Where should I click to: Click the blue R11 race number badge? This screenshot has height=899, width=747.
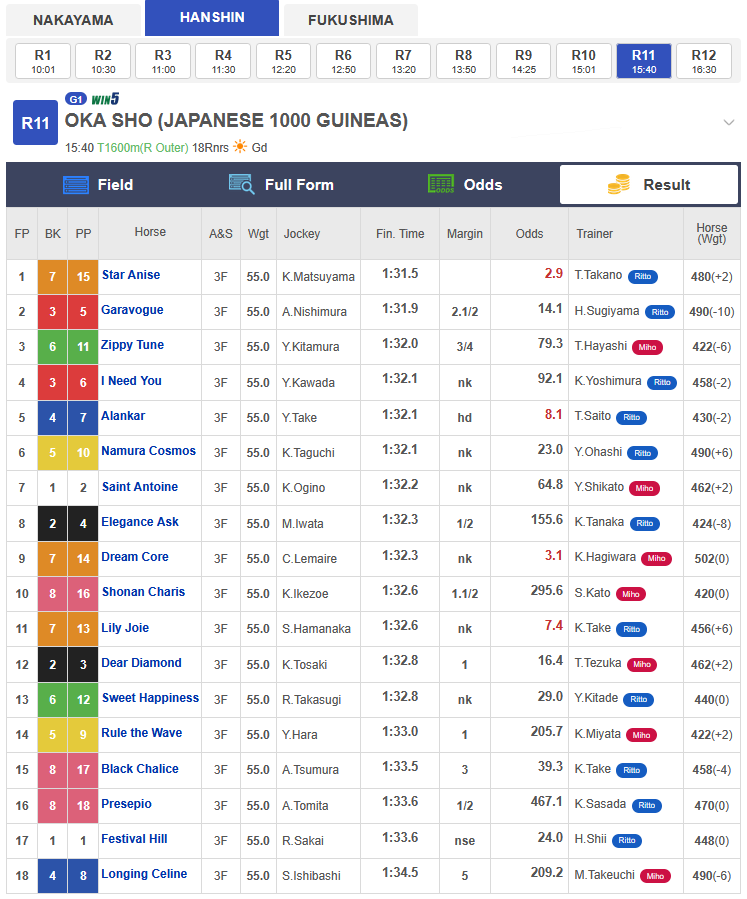pyautogui.click(x=36, y=123)
